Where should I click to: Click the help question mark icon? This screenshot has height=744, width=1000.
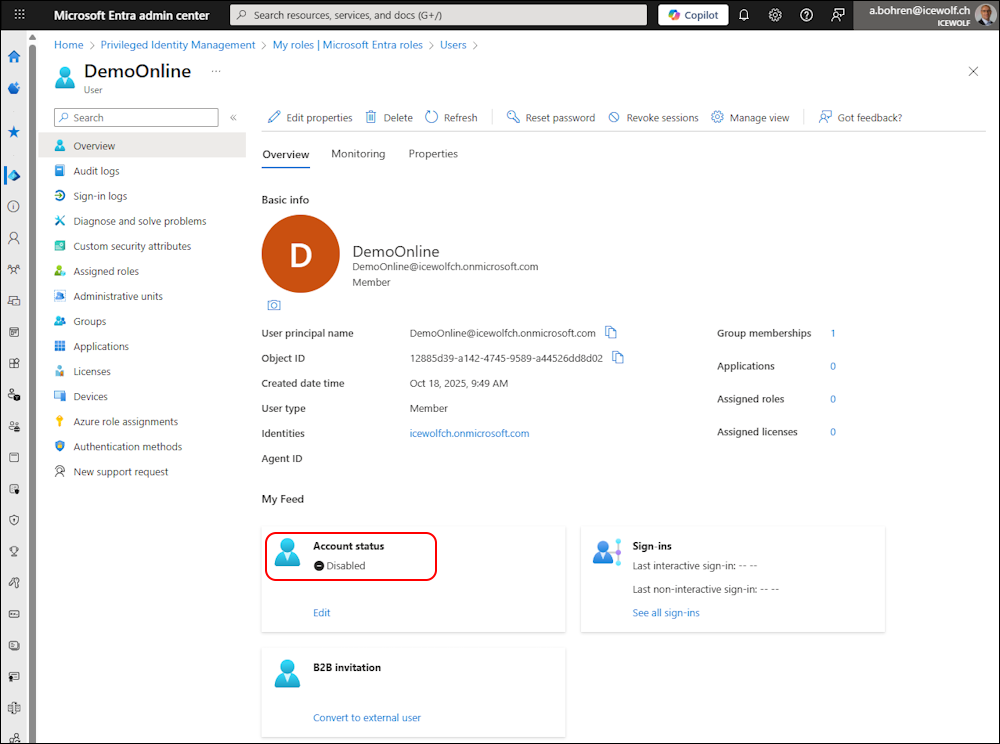click(x=807, y=15)
